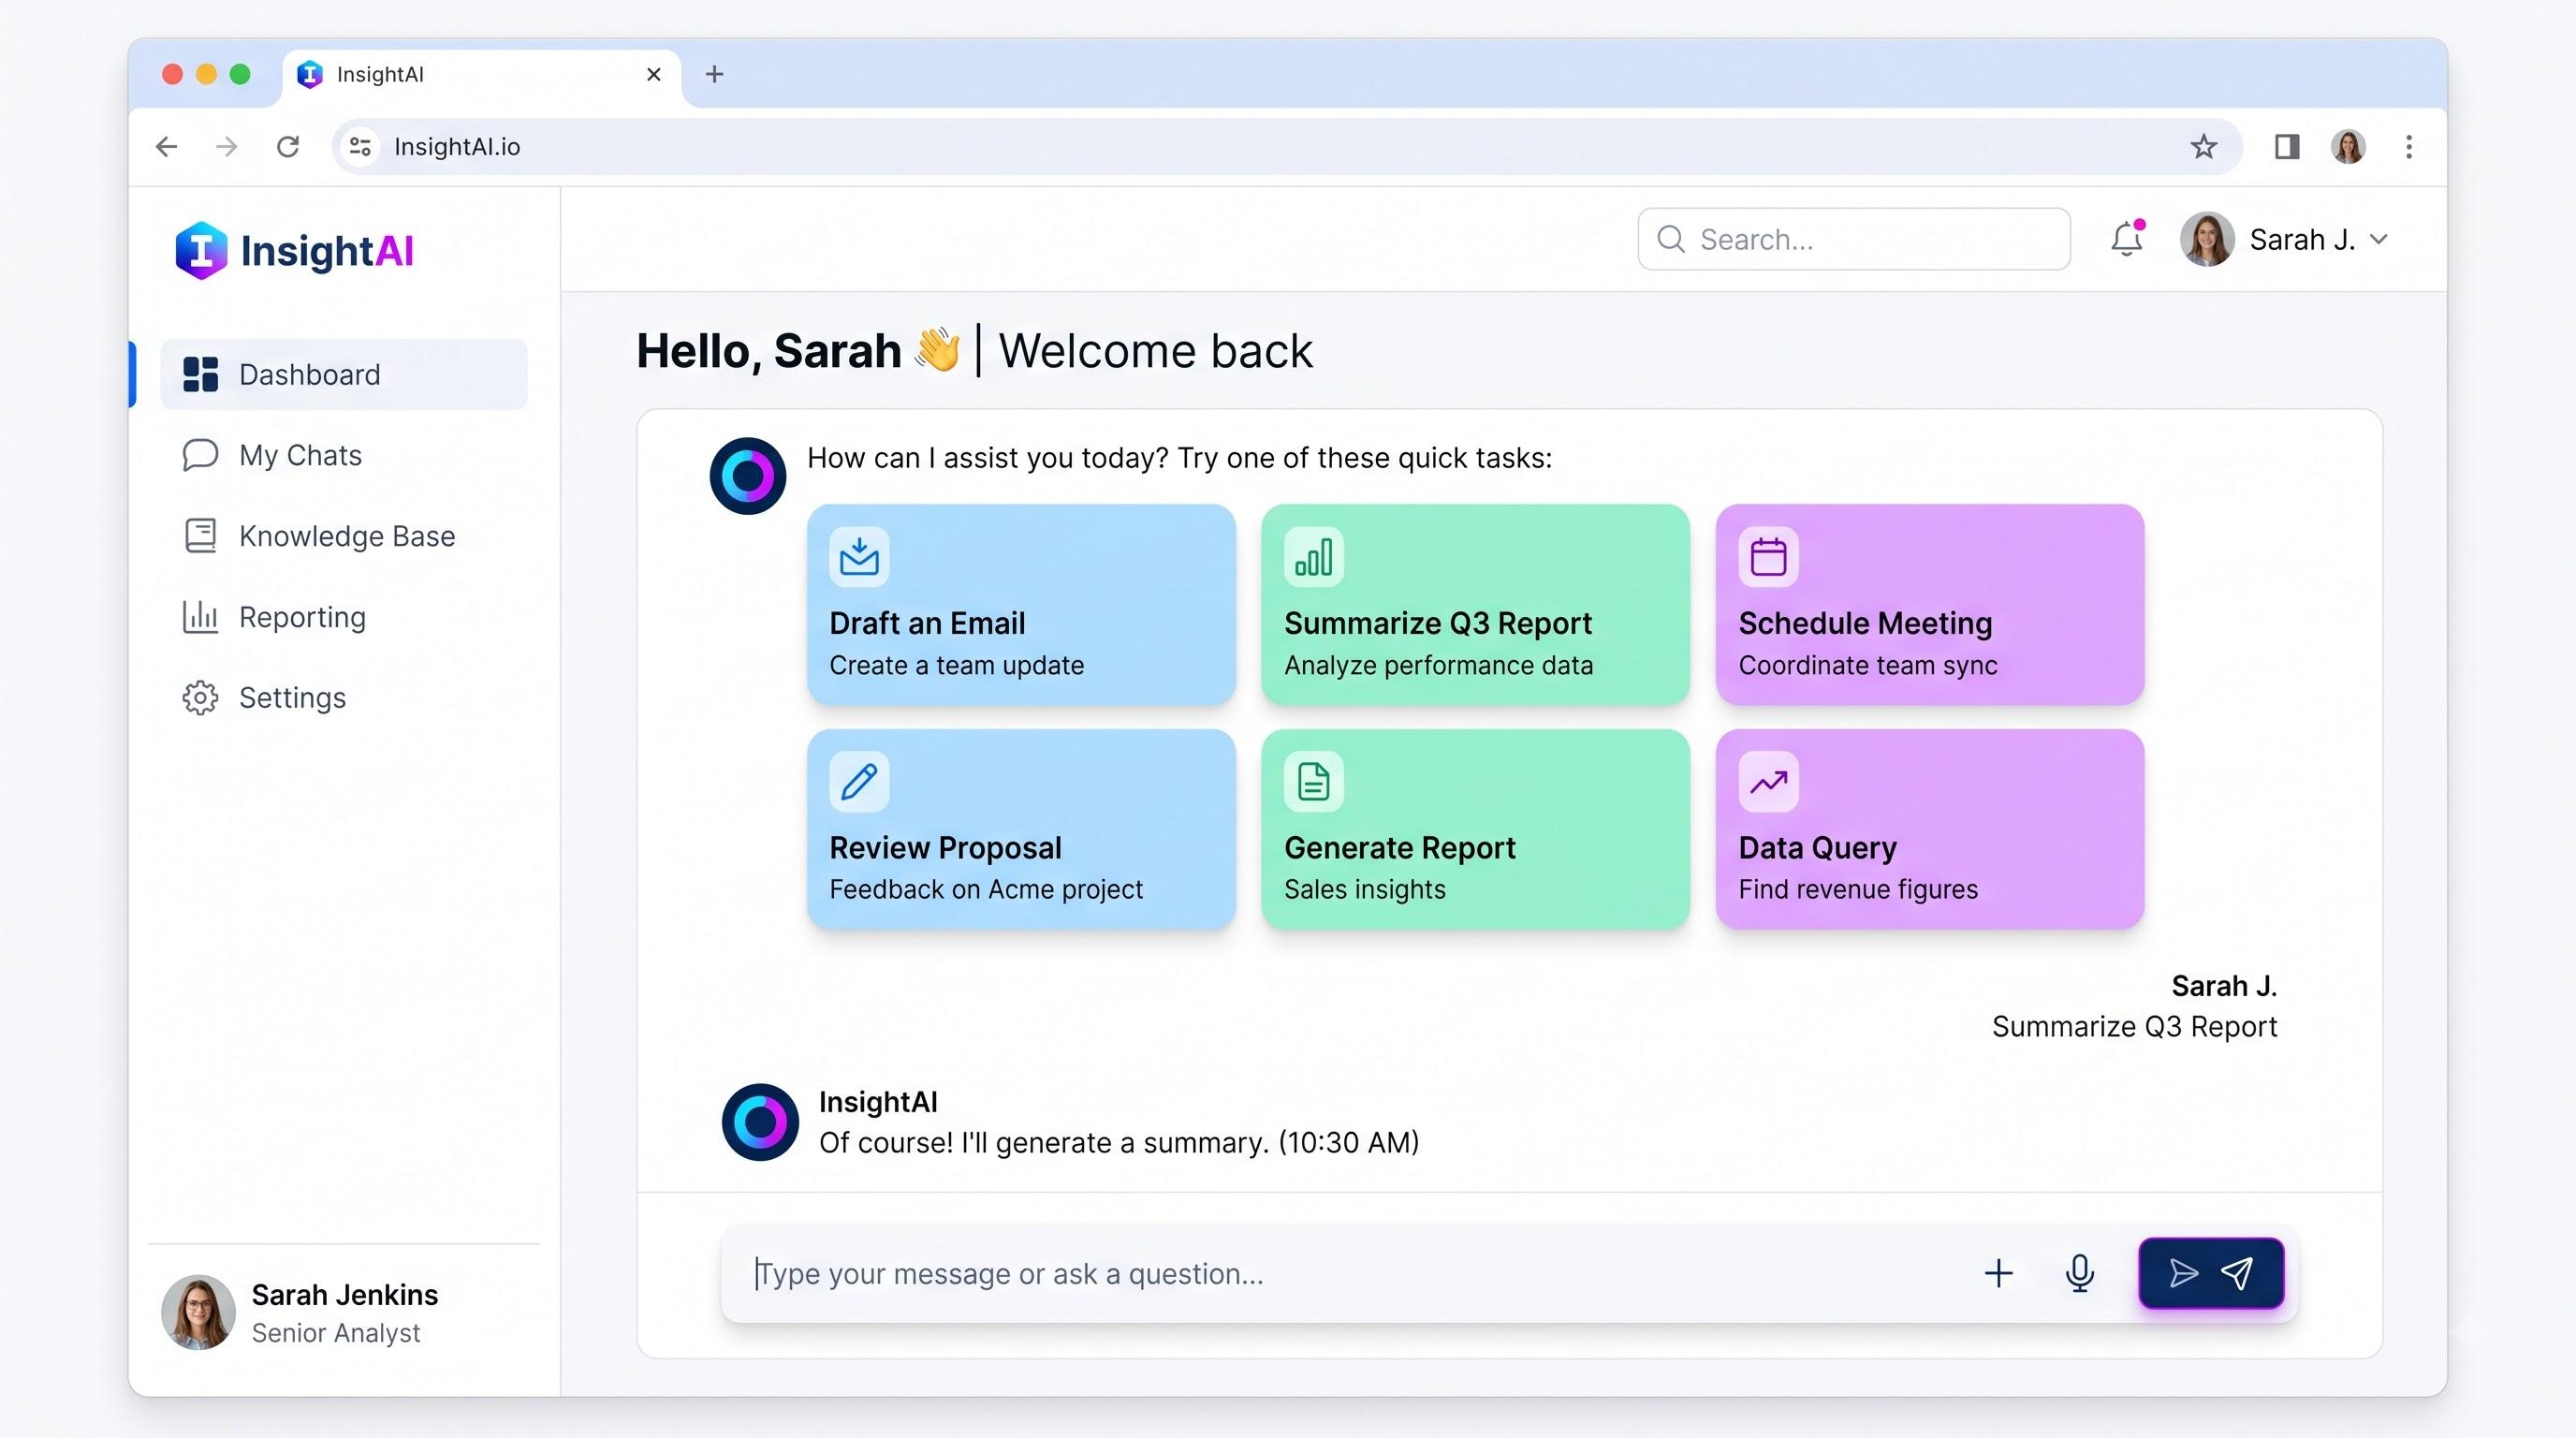Bookmark this page with the star icon
Screen dimensions: 2576x1438
pyautogui.click(x=2203, y=147)
